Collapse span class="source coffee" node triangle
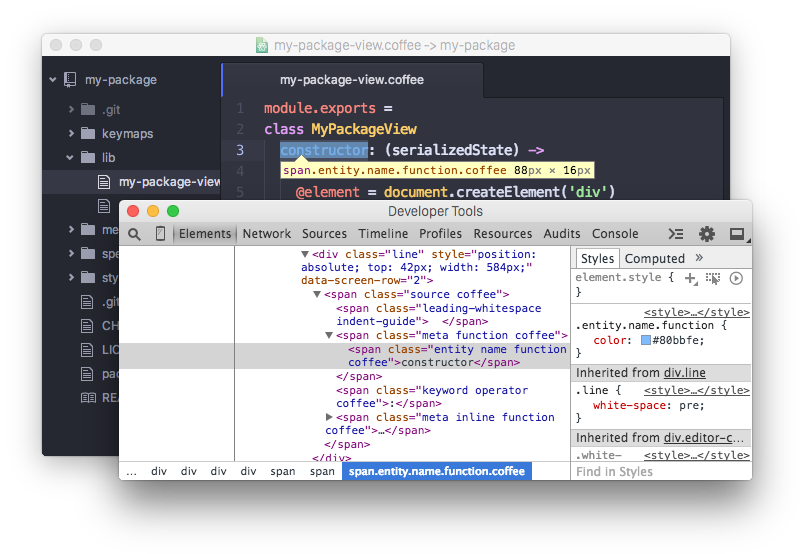This screenshot has height=554, width=800. pos(317,294)
